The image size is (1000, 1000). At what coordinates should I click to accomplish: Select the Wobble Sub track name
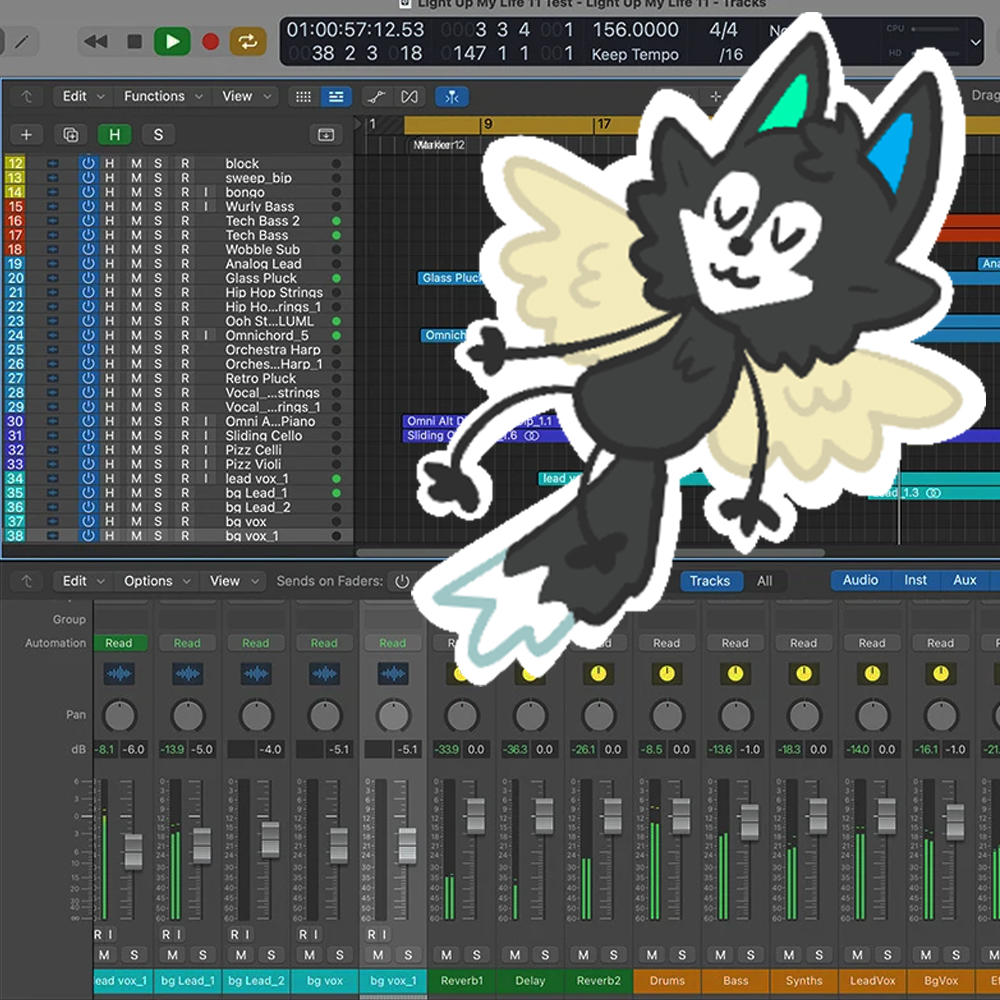point(262,249)
